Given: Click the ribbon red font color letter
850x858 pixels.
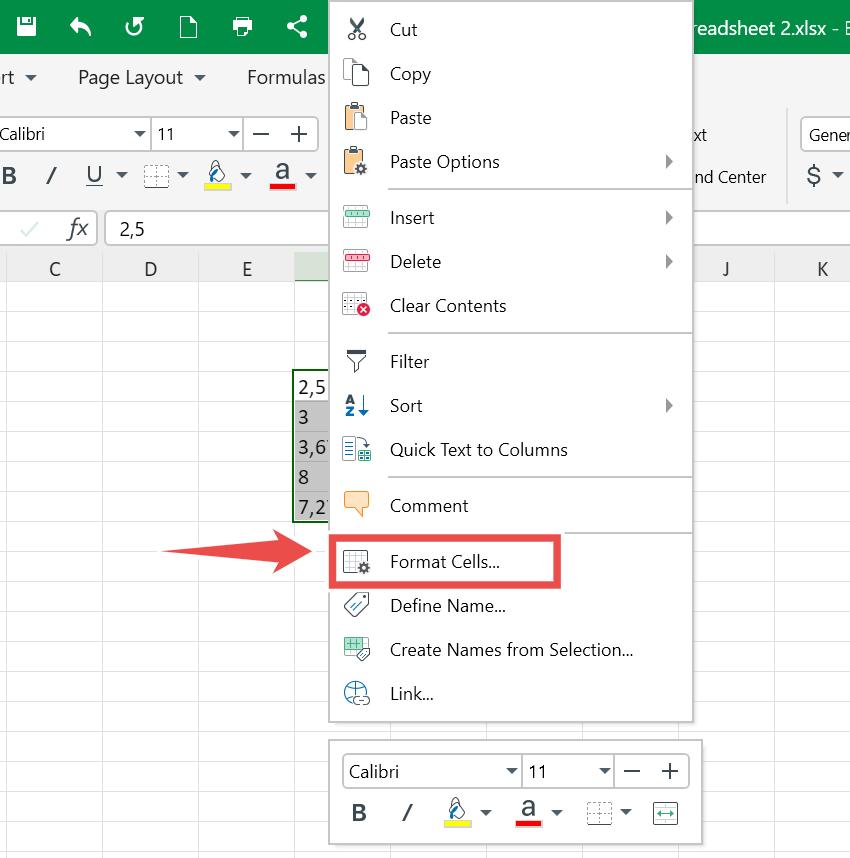Looking at the screenshot, I should tap(282, 175).
